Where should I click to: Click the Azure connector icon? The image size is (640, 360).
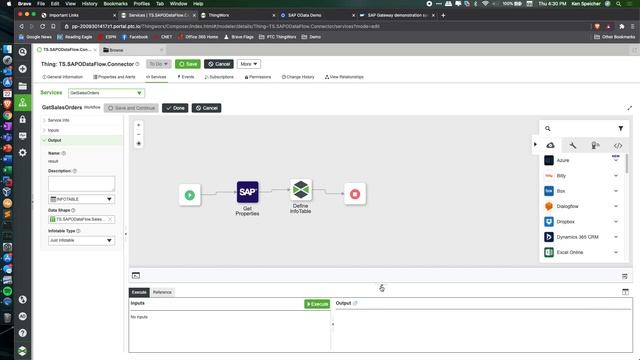[549, 160]
